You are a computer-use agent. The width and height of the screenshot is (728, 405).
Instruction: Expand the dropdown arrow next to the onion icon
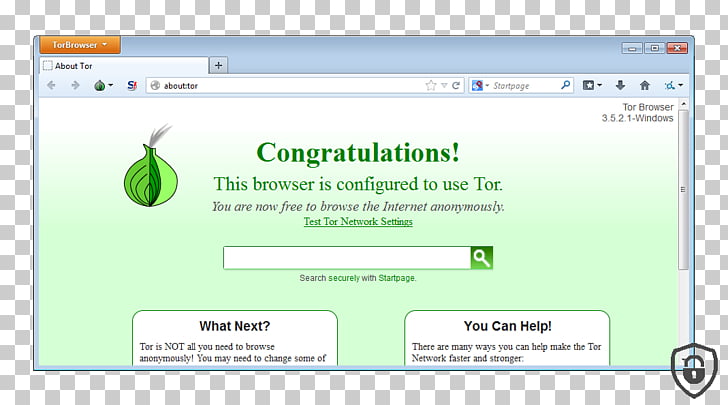pos(110,85)
